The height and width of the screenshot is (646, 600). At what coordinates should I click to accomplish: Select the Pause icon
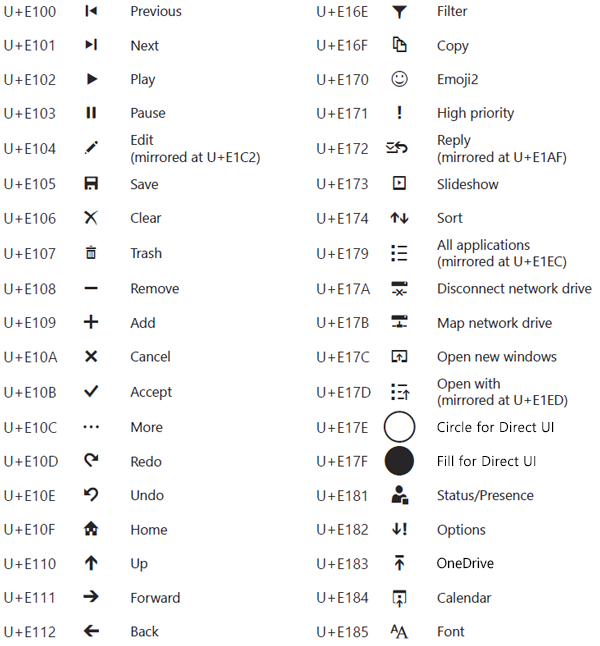tap(91, 113)
